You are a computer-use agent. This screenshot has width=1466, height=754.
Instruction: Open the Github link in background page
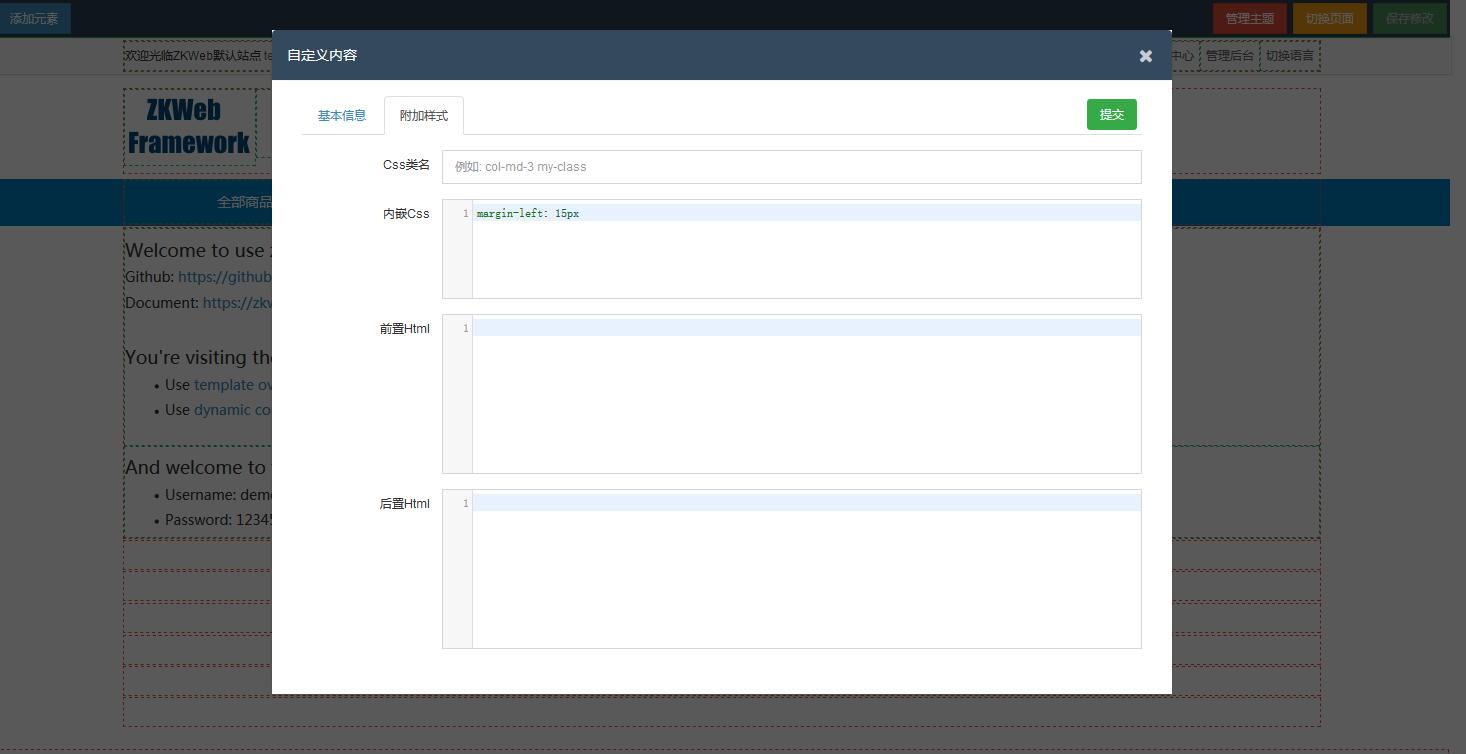coord(225,277)
